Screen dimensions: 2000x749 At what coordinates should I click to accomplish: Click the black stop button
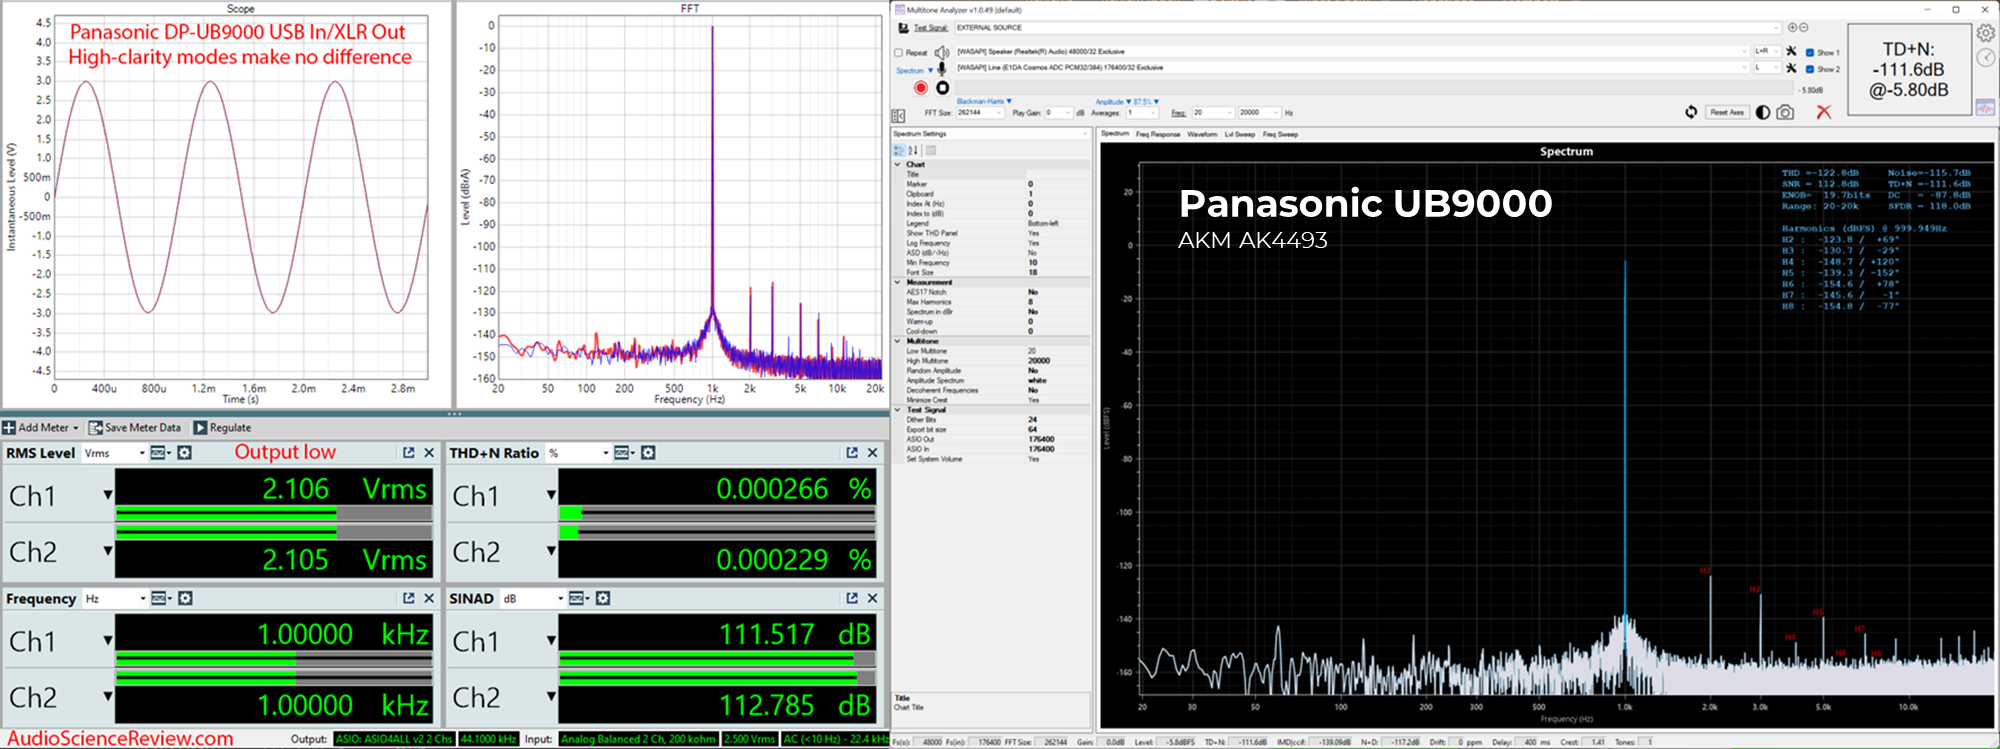942,88
